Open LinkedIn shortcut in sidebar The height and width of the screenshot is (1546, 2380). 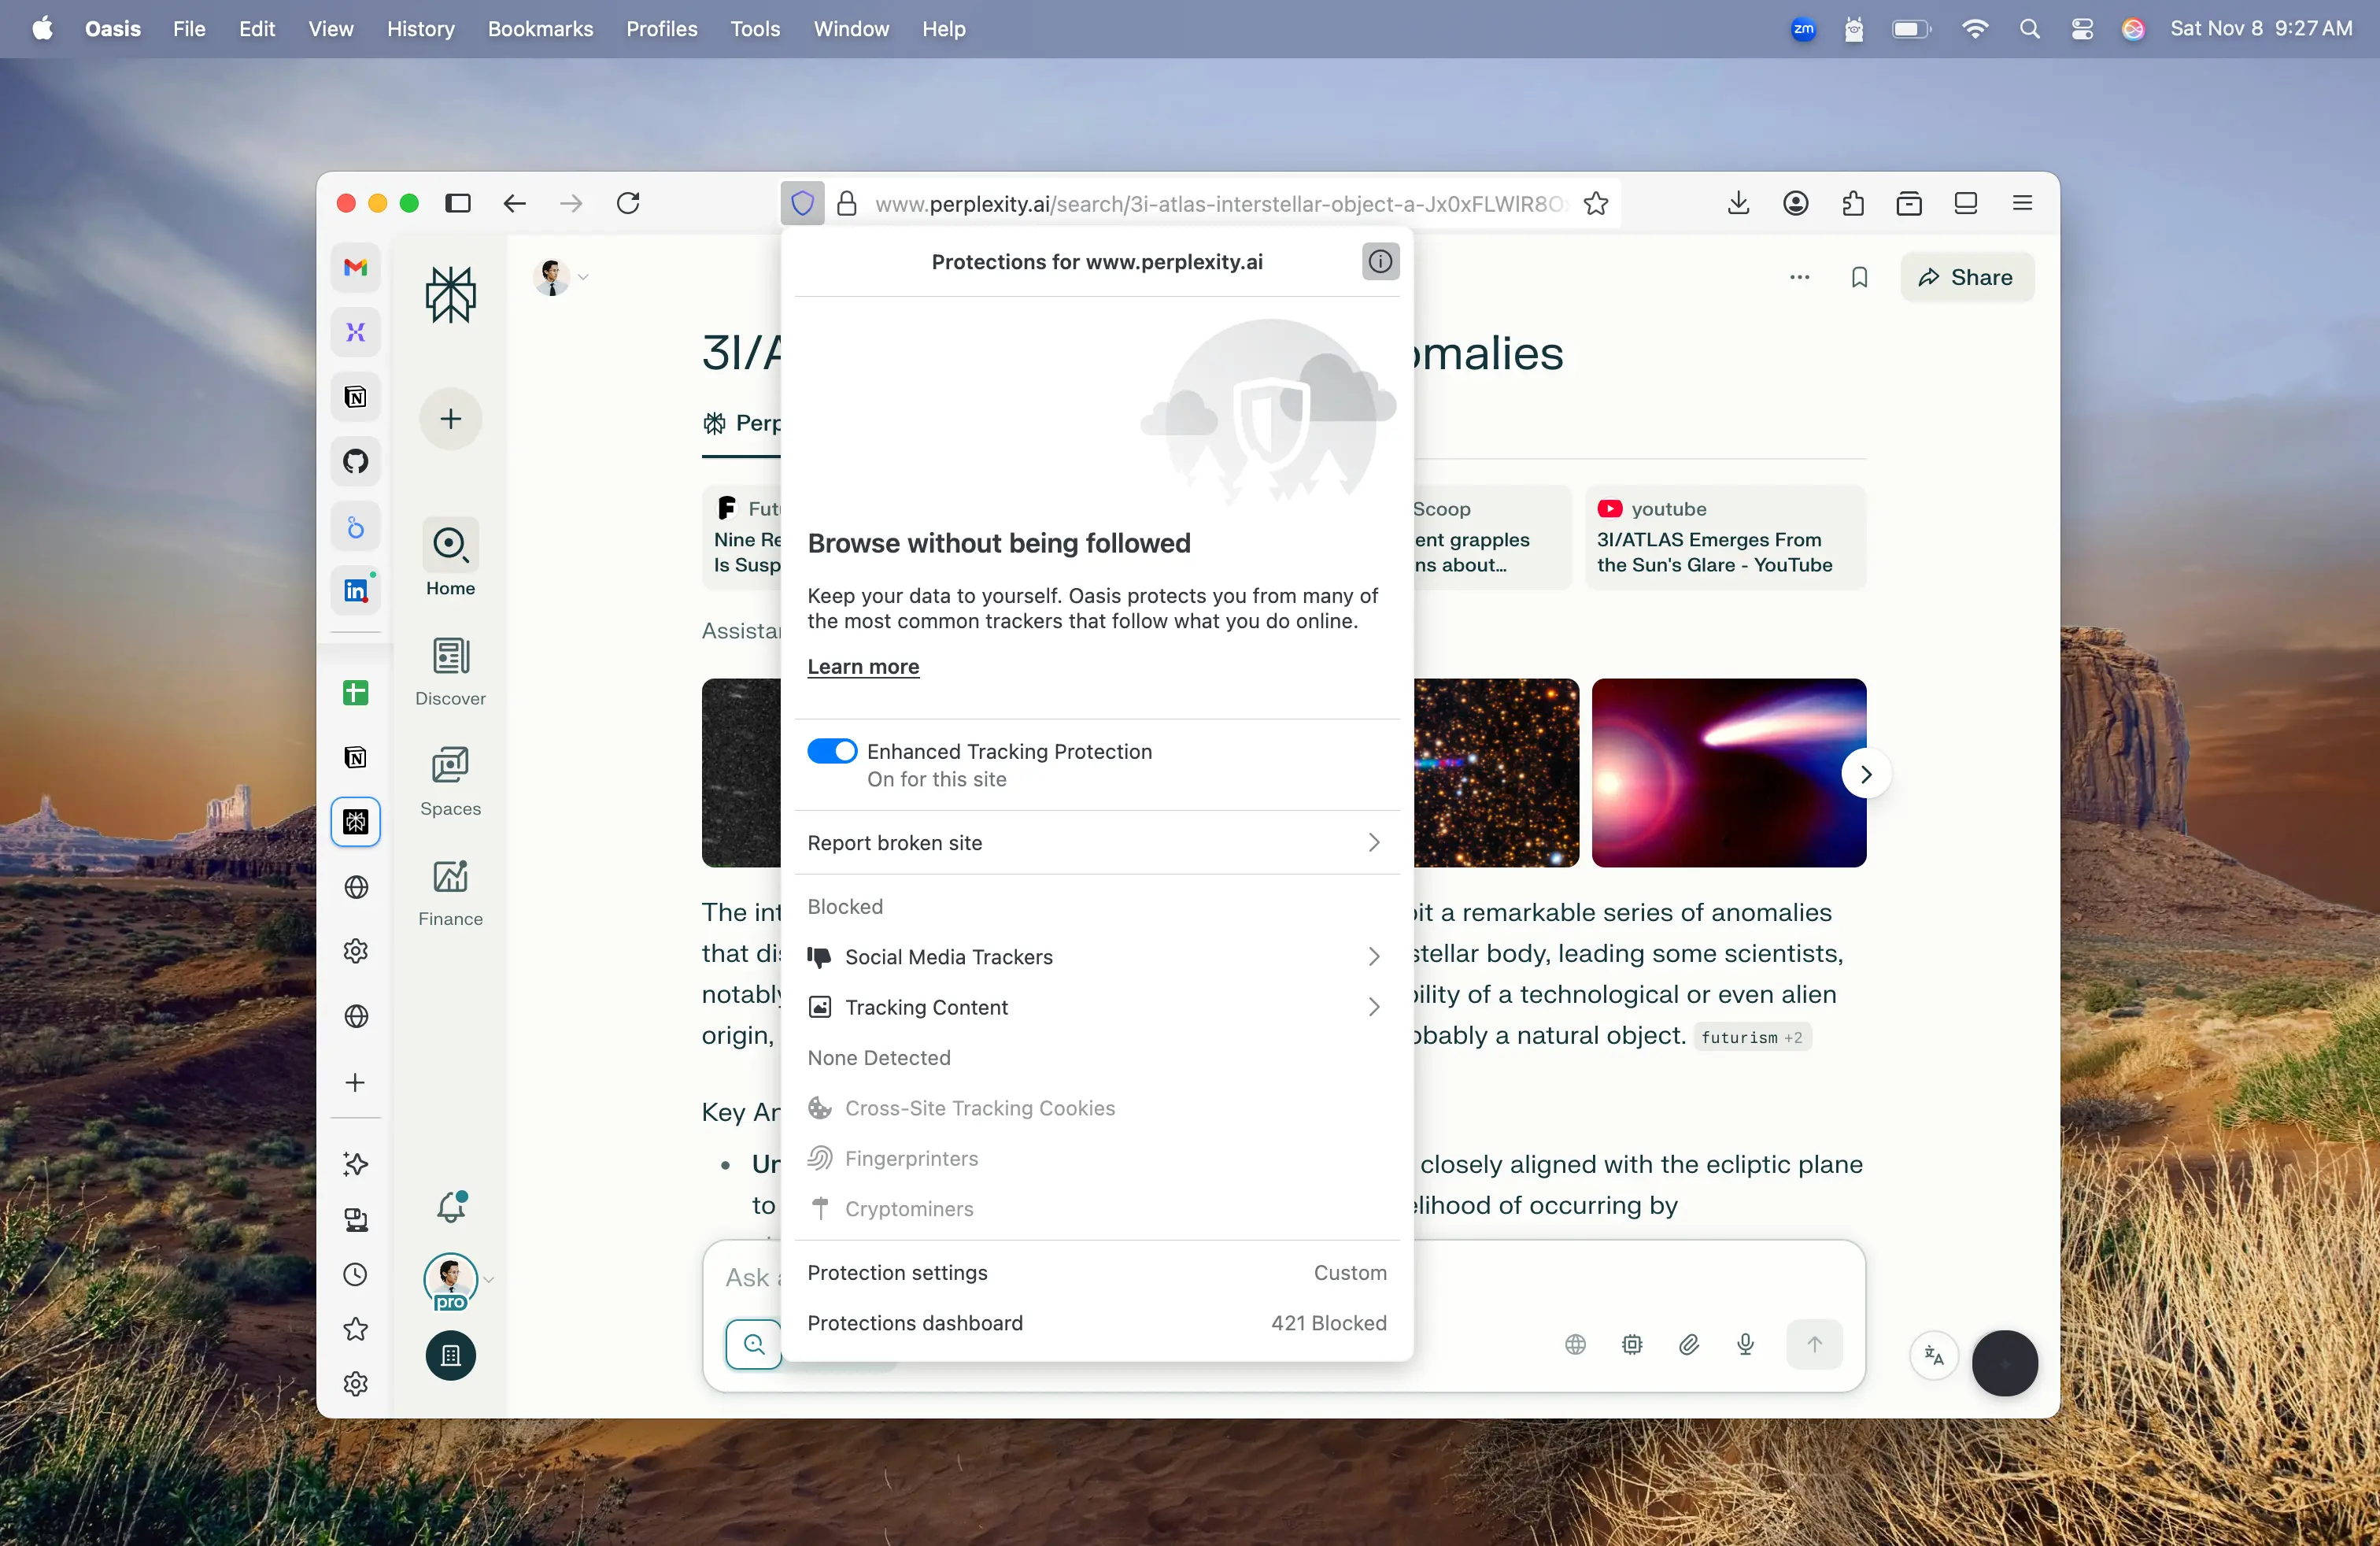tap(356, 590)
